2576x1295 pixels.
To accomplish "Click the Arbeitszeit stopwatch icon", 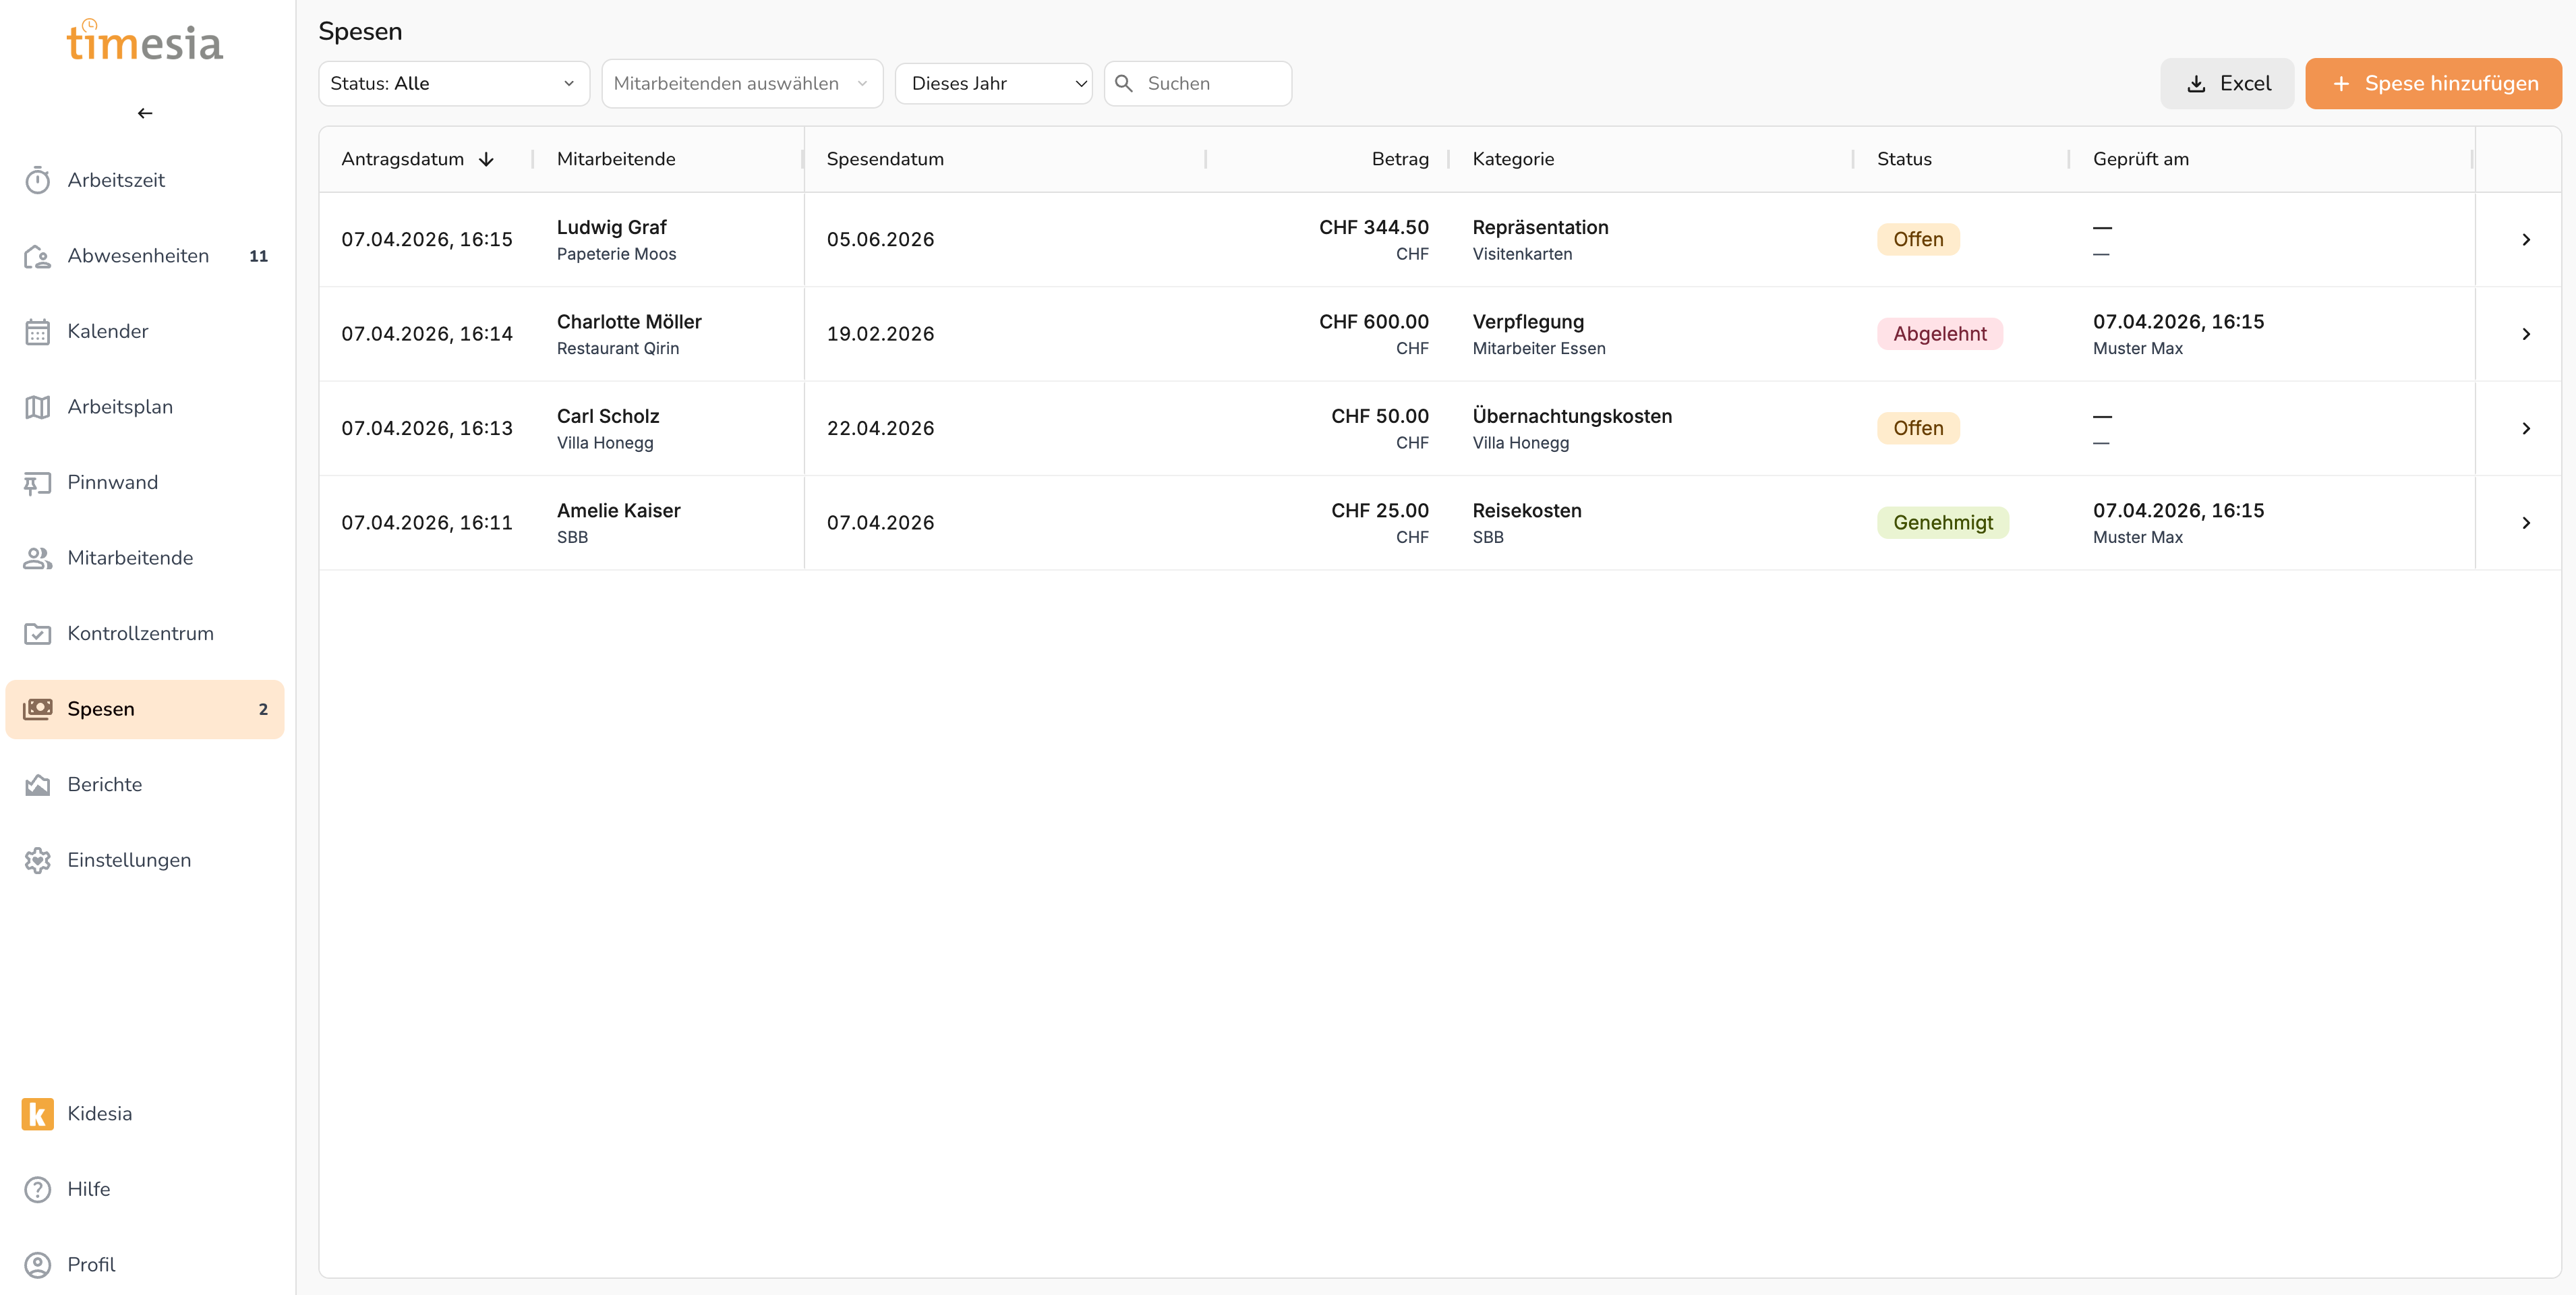I will (37, 180).
